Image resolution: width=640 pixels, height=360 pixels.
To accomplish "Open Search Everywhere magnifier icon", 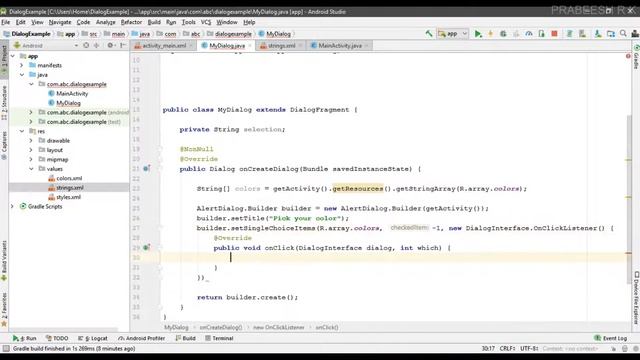I will click(x=623, y=33).
